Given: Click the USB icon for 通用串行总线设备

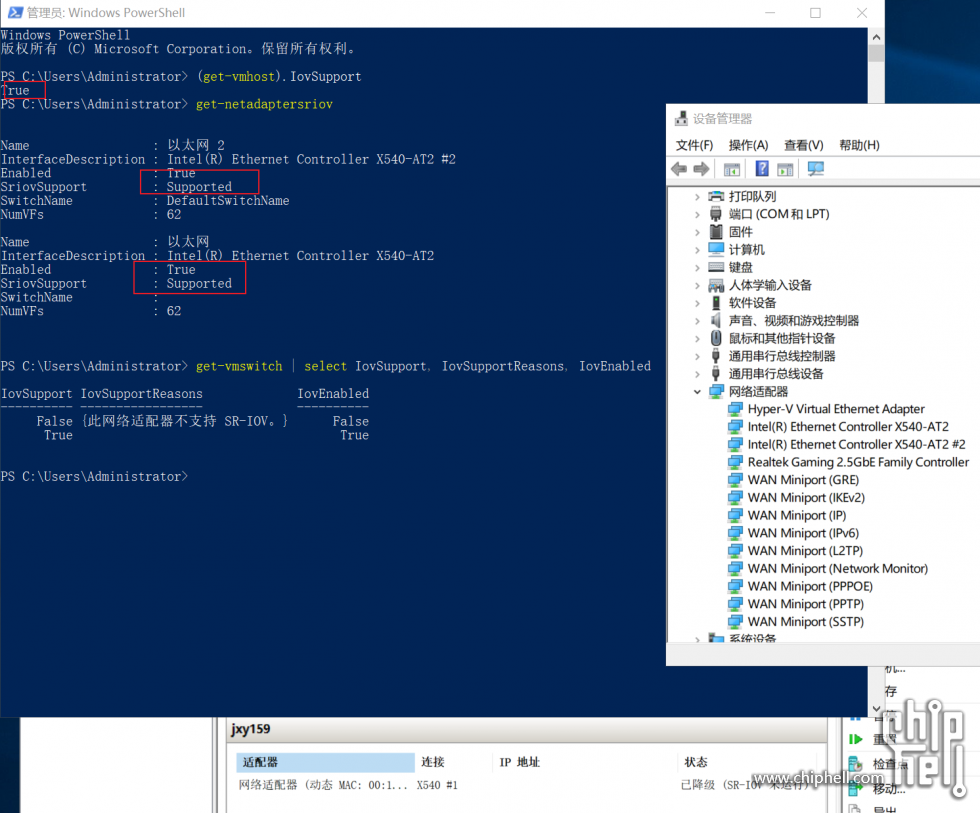Looking at the screenshot, I should click(716, 374).
